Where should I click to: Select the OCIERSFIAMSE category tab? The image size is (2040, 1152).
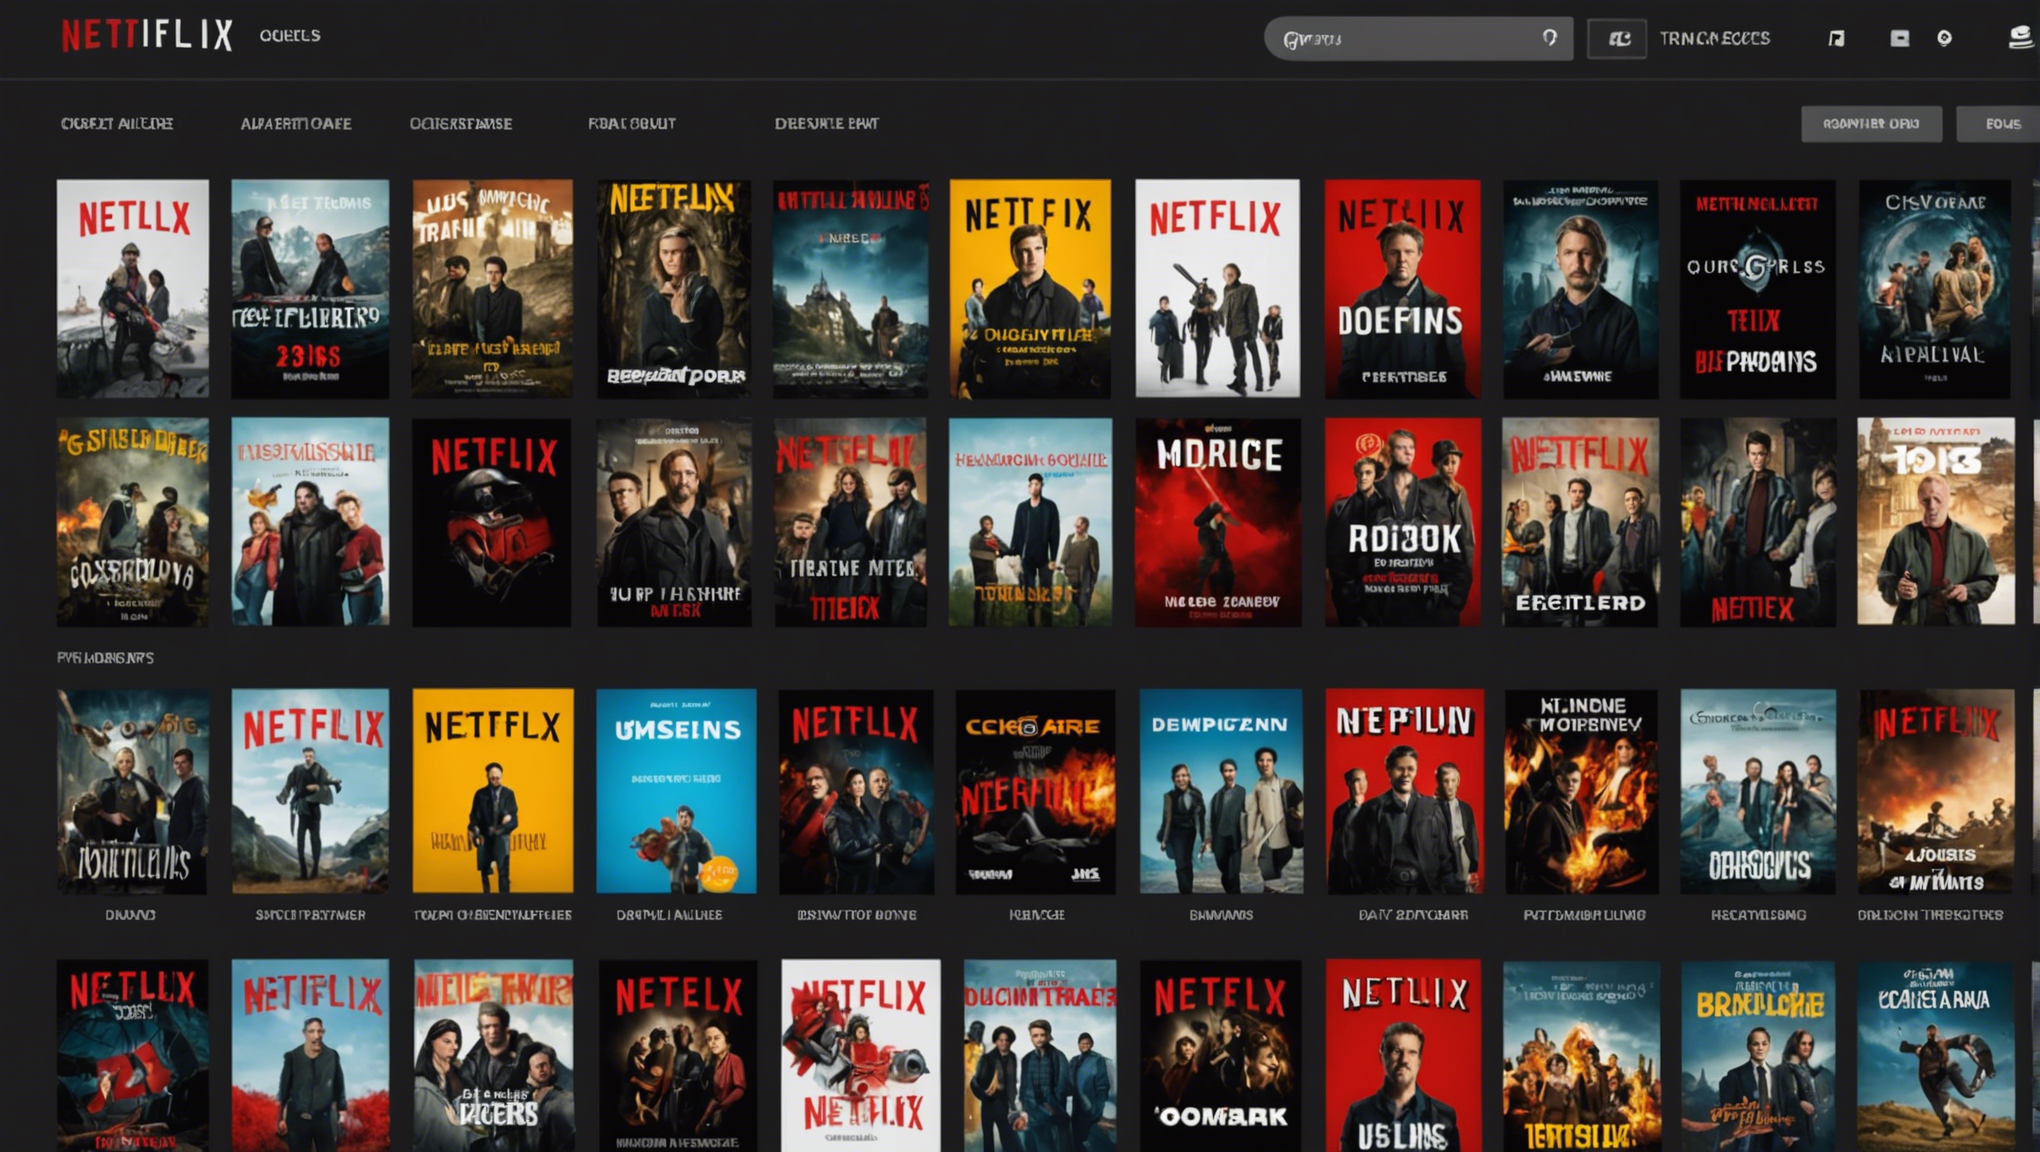460,123
